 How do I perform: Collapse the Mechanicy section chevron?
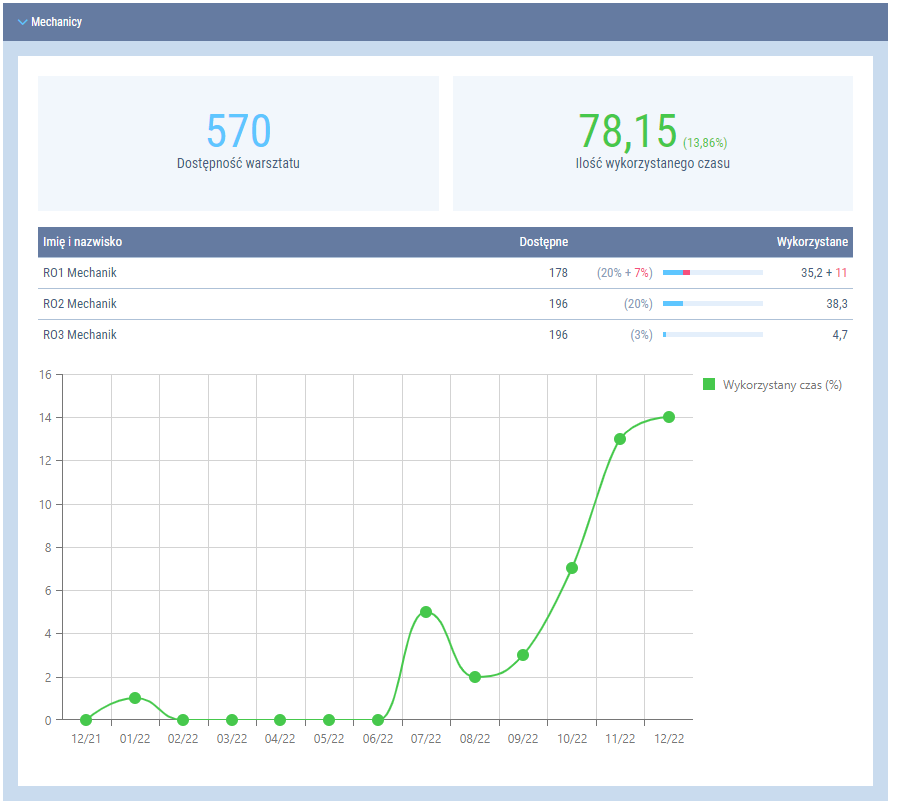tap(22, 22)
